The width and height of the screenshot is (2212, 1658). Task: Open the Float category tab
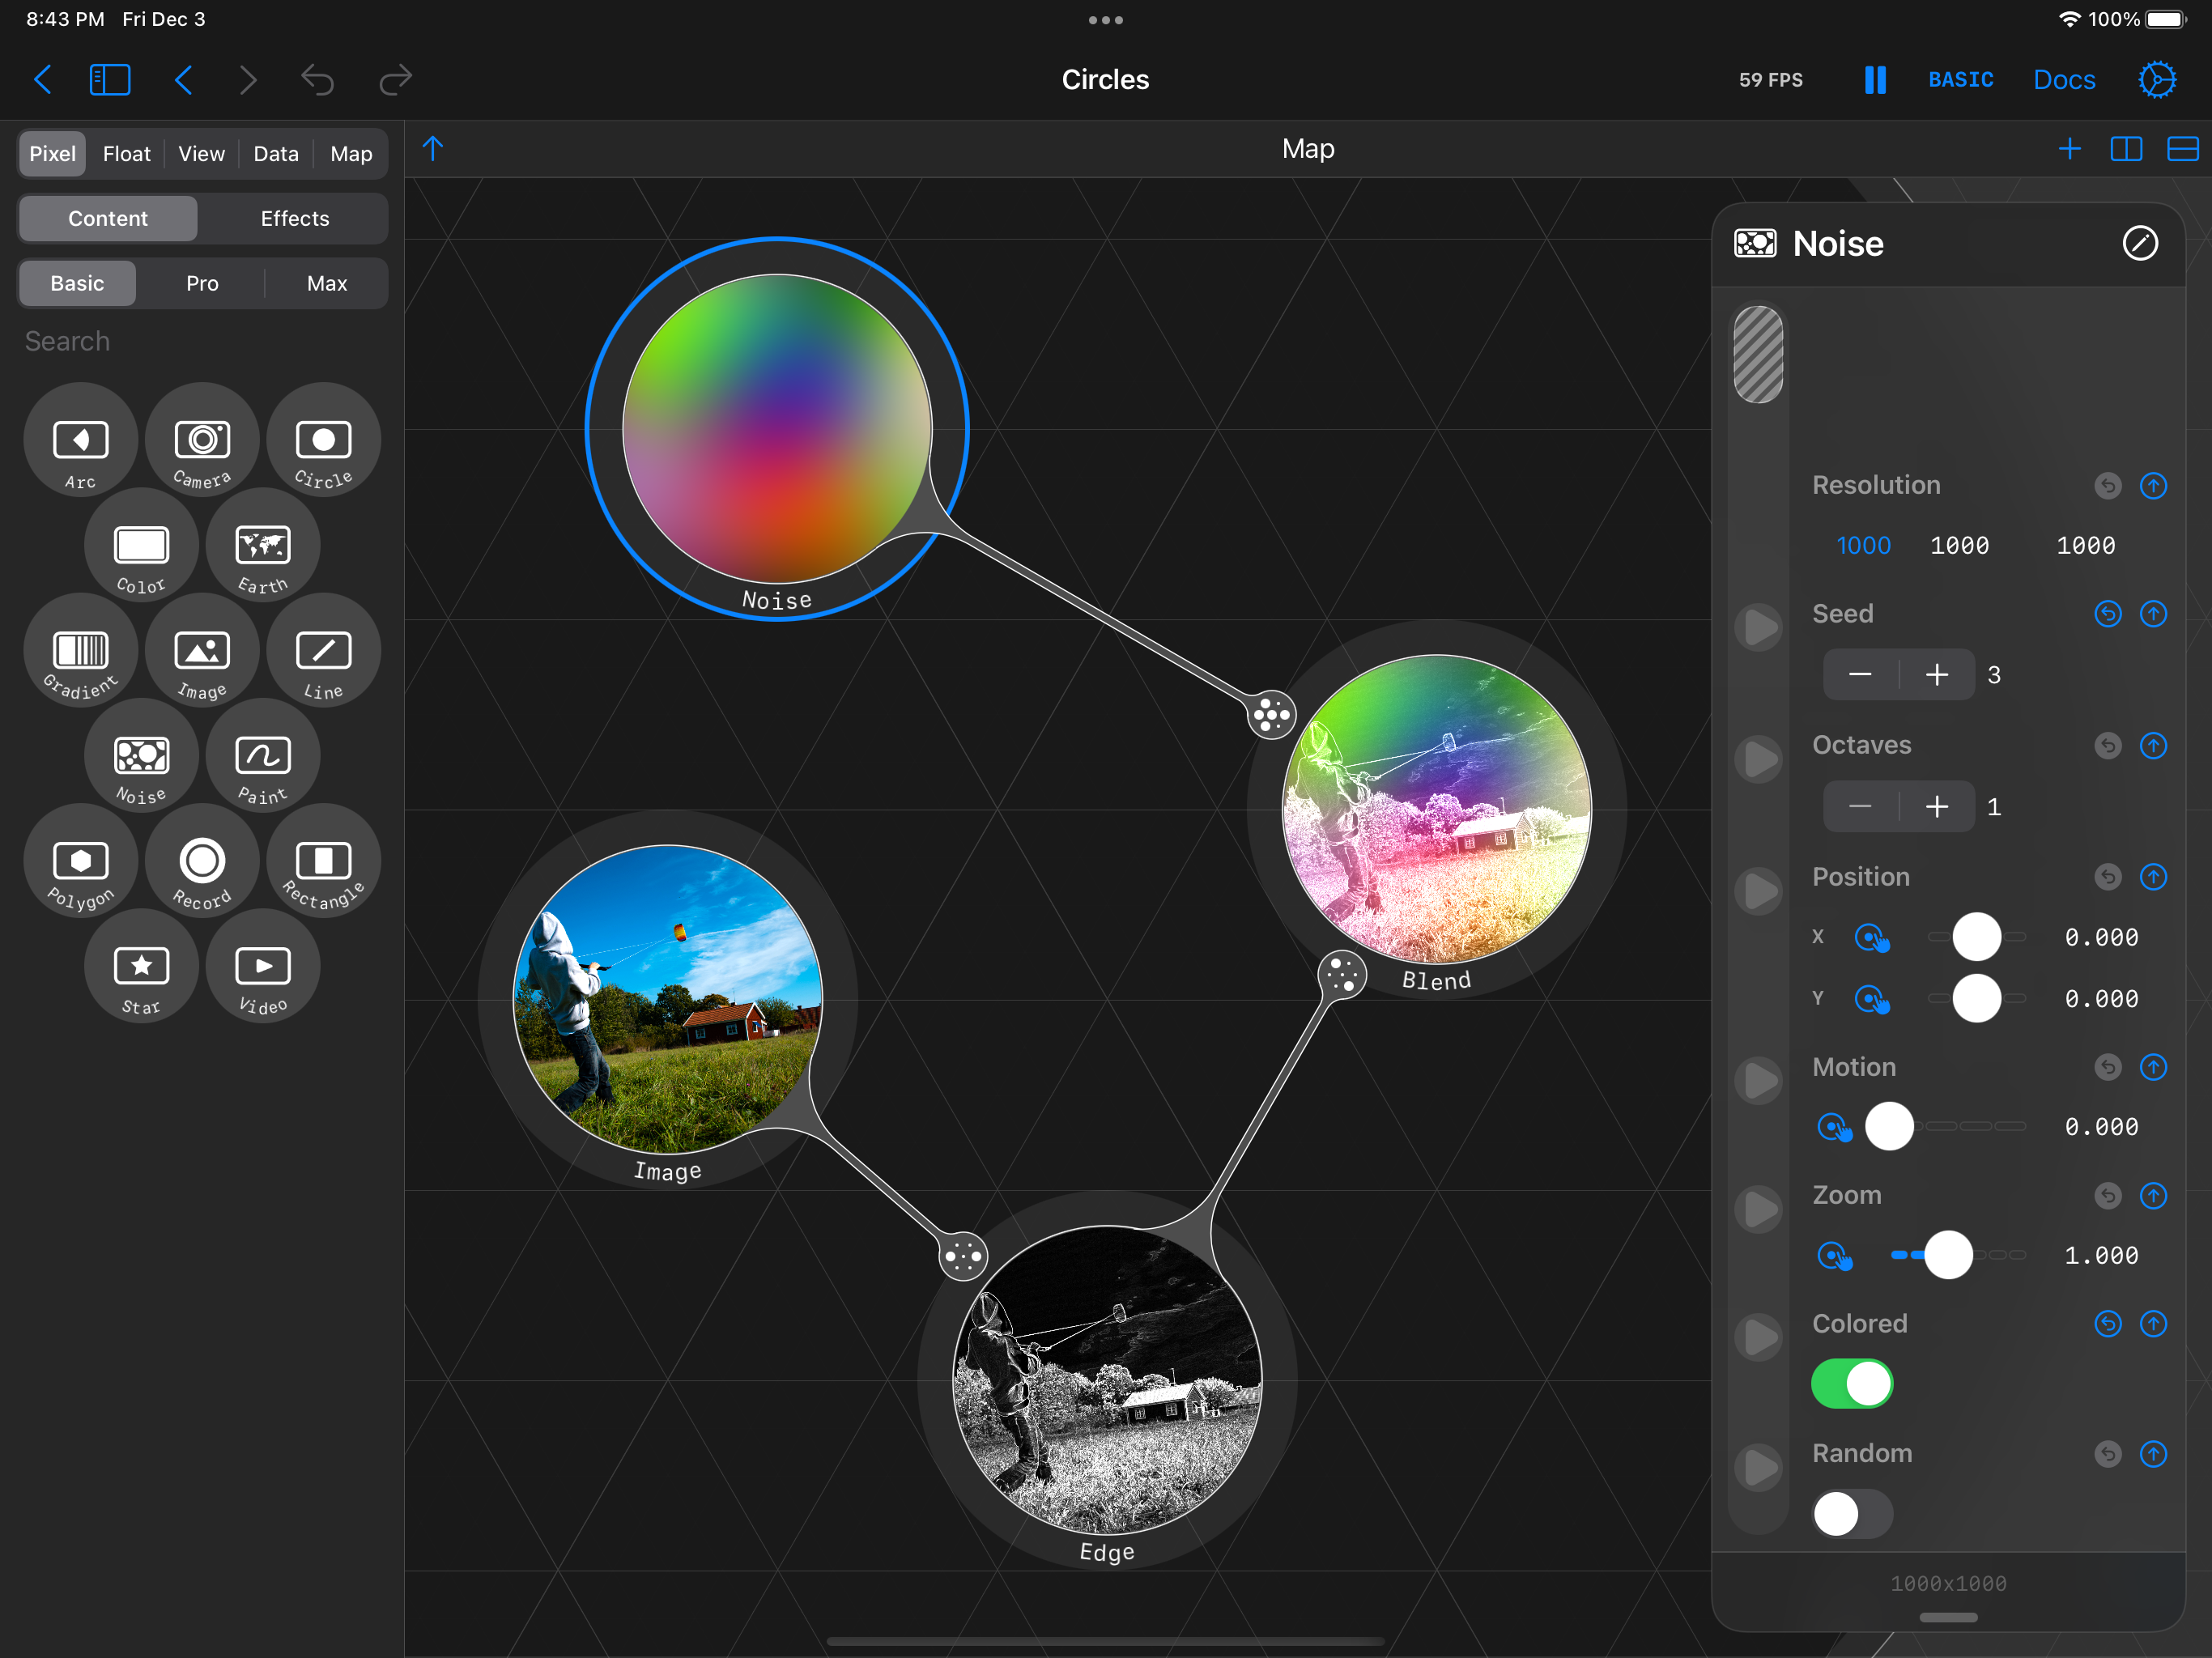click(126, 154)
